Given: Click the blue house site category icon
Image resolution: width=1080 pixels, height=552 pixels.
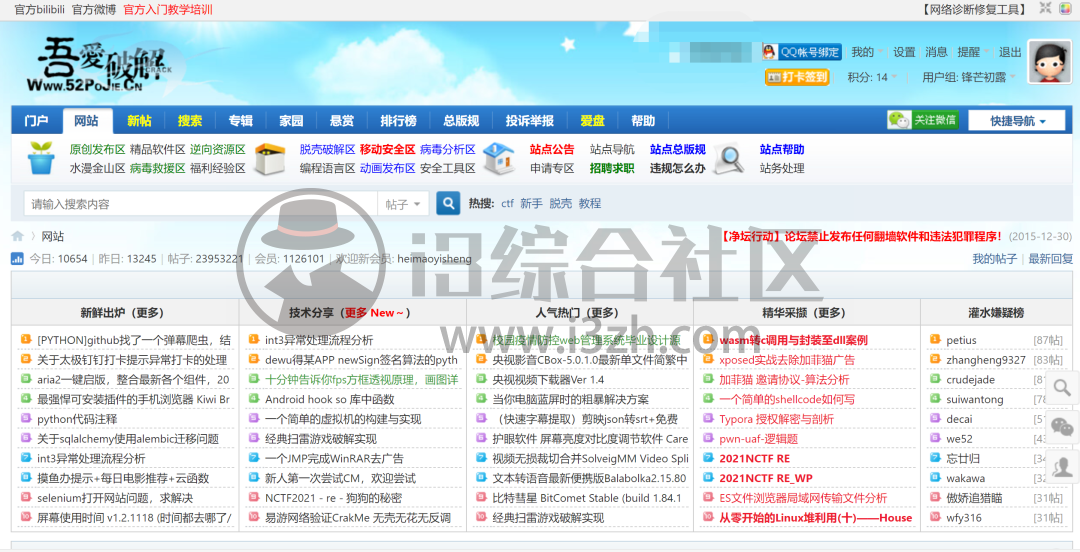Looking at the screenshot, I should point(499,158).
